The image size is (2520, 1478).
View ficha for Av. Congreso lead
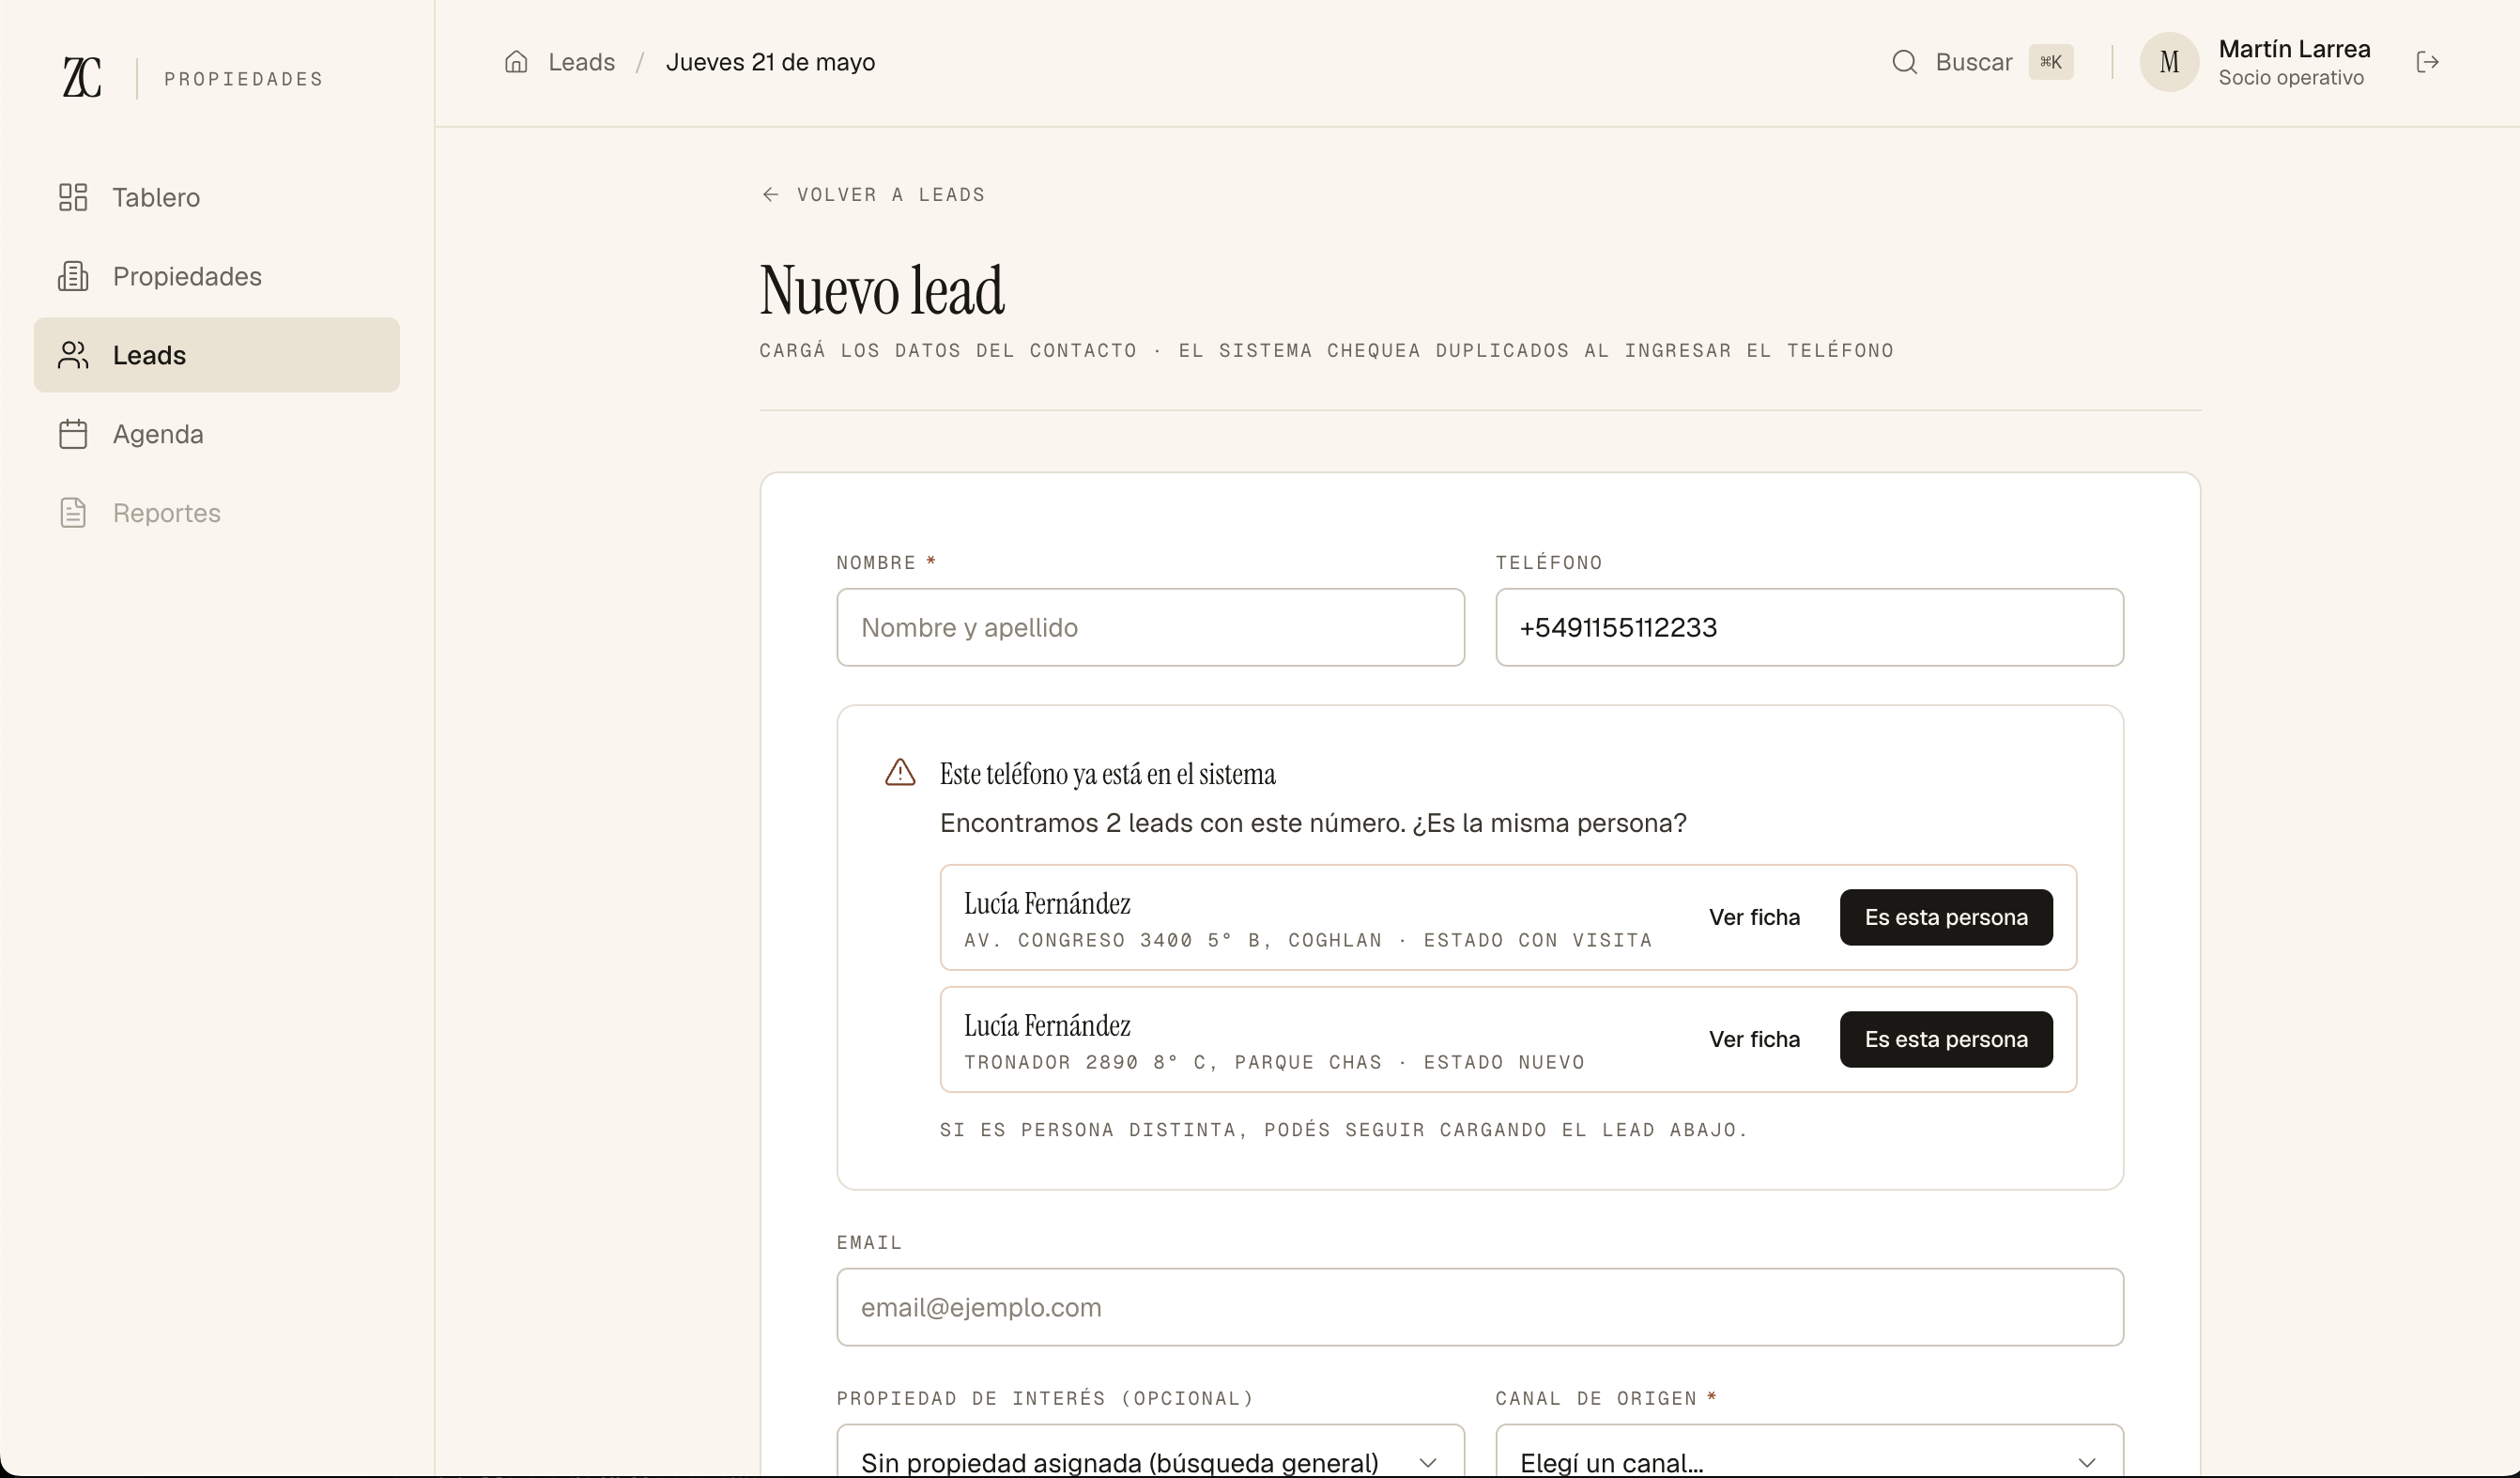click(x=1754, y=917)
